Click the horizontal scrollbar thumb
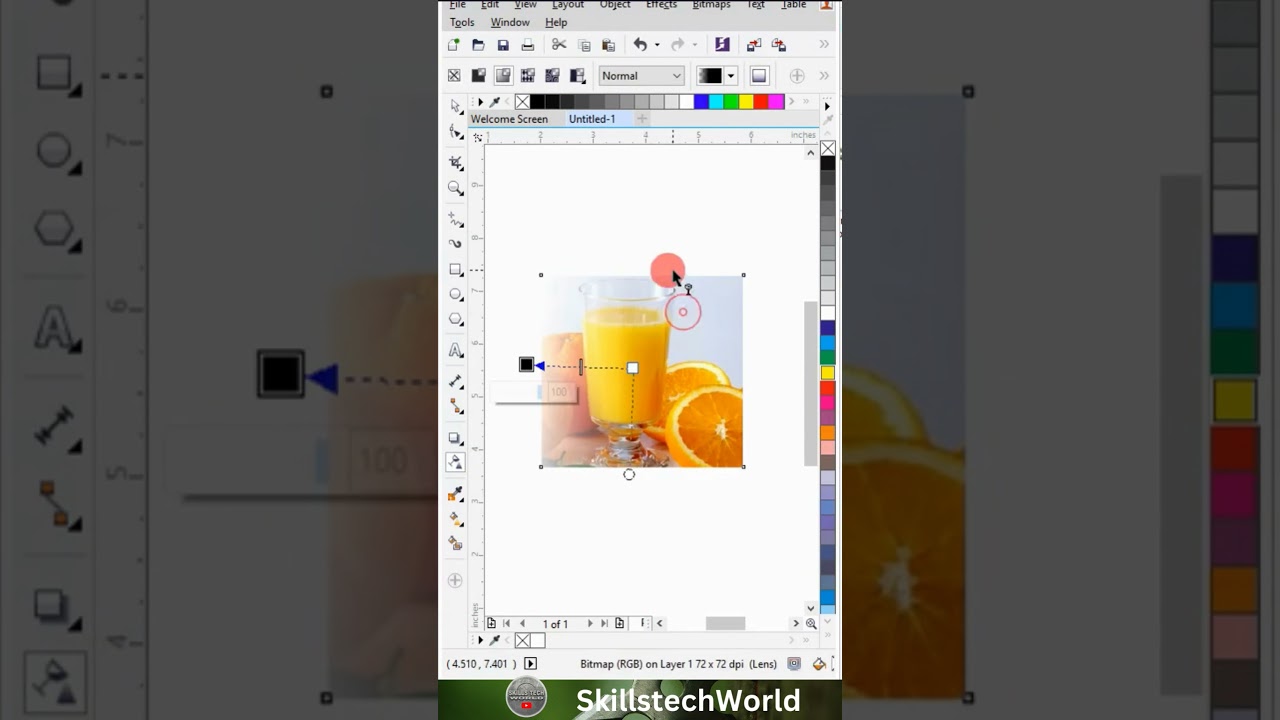Image resolution: width=1280 pixels, height=720 pixels. point(725,624)
